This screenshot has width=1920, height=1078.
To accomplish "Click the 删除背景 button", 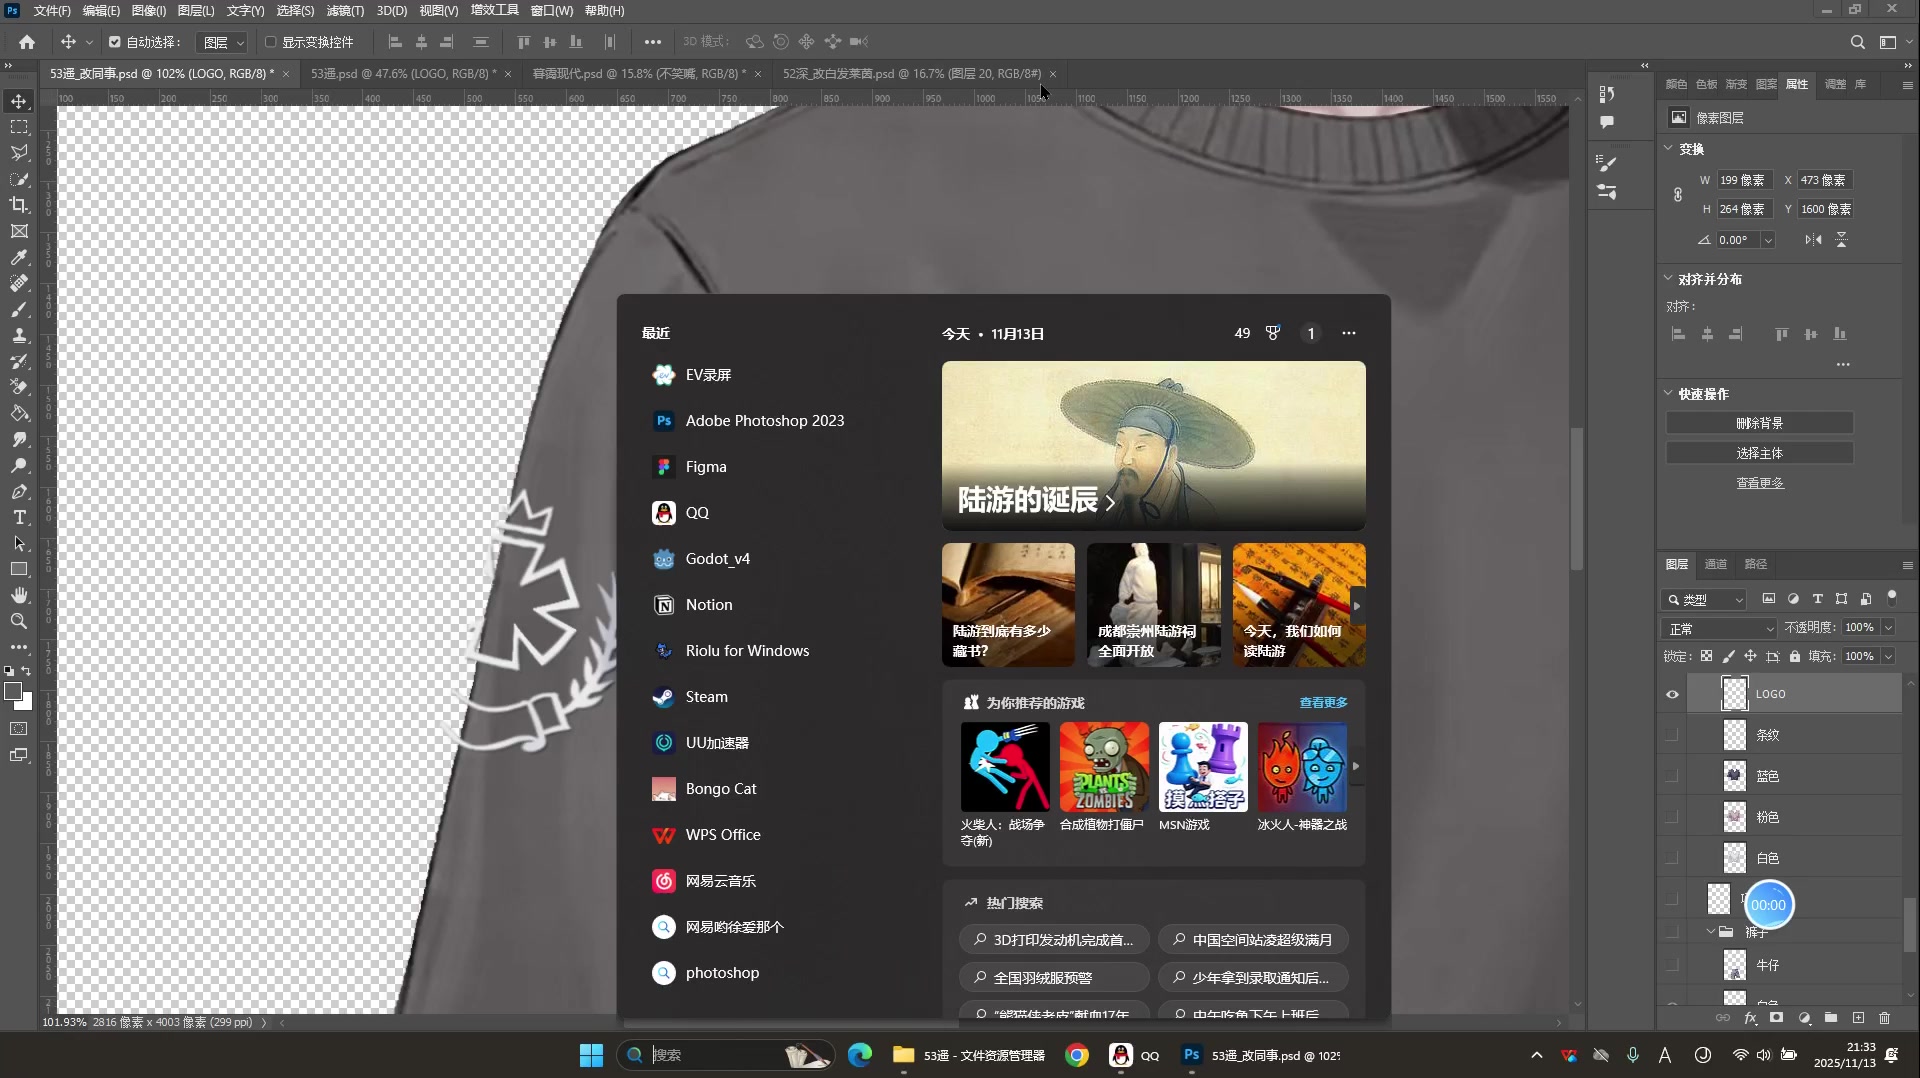I will tap(1759, 423).
